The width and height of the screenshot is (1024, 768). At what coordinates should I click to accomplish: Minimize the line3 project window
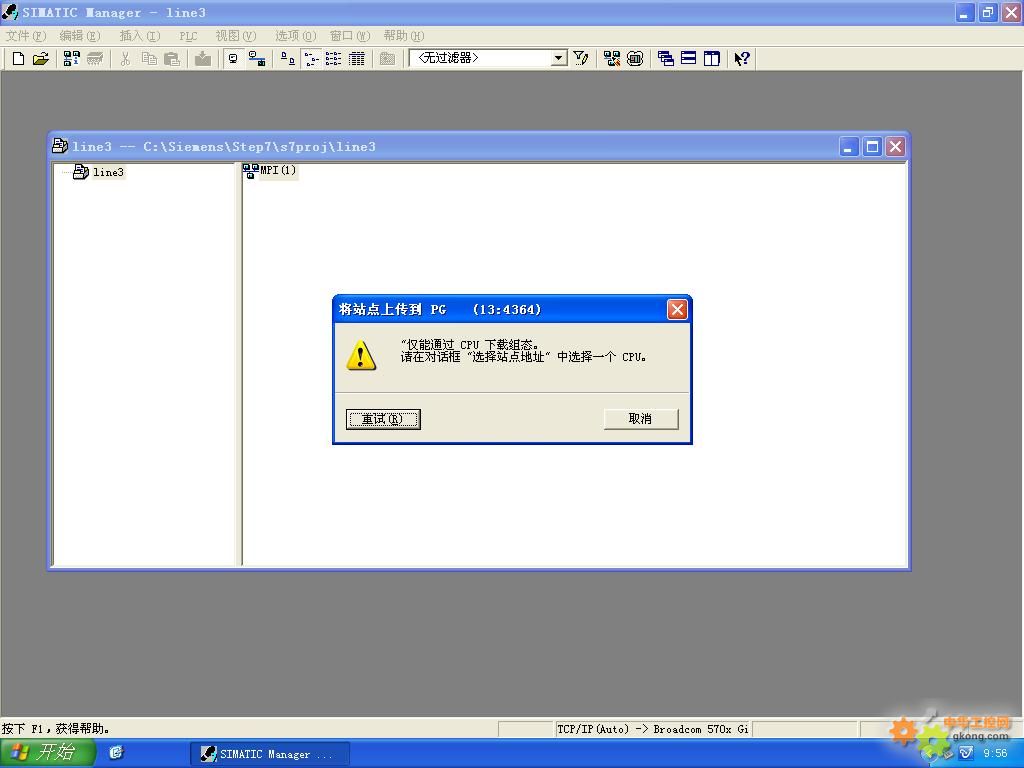coord(848,147)
